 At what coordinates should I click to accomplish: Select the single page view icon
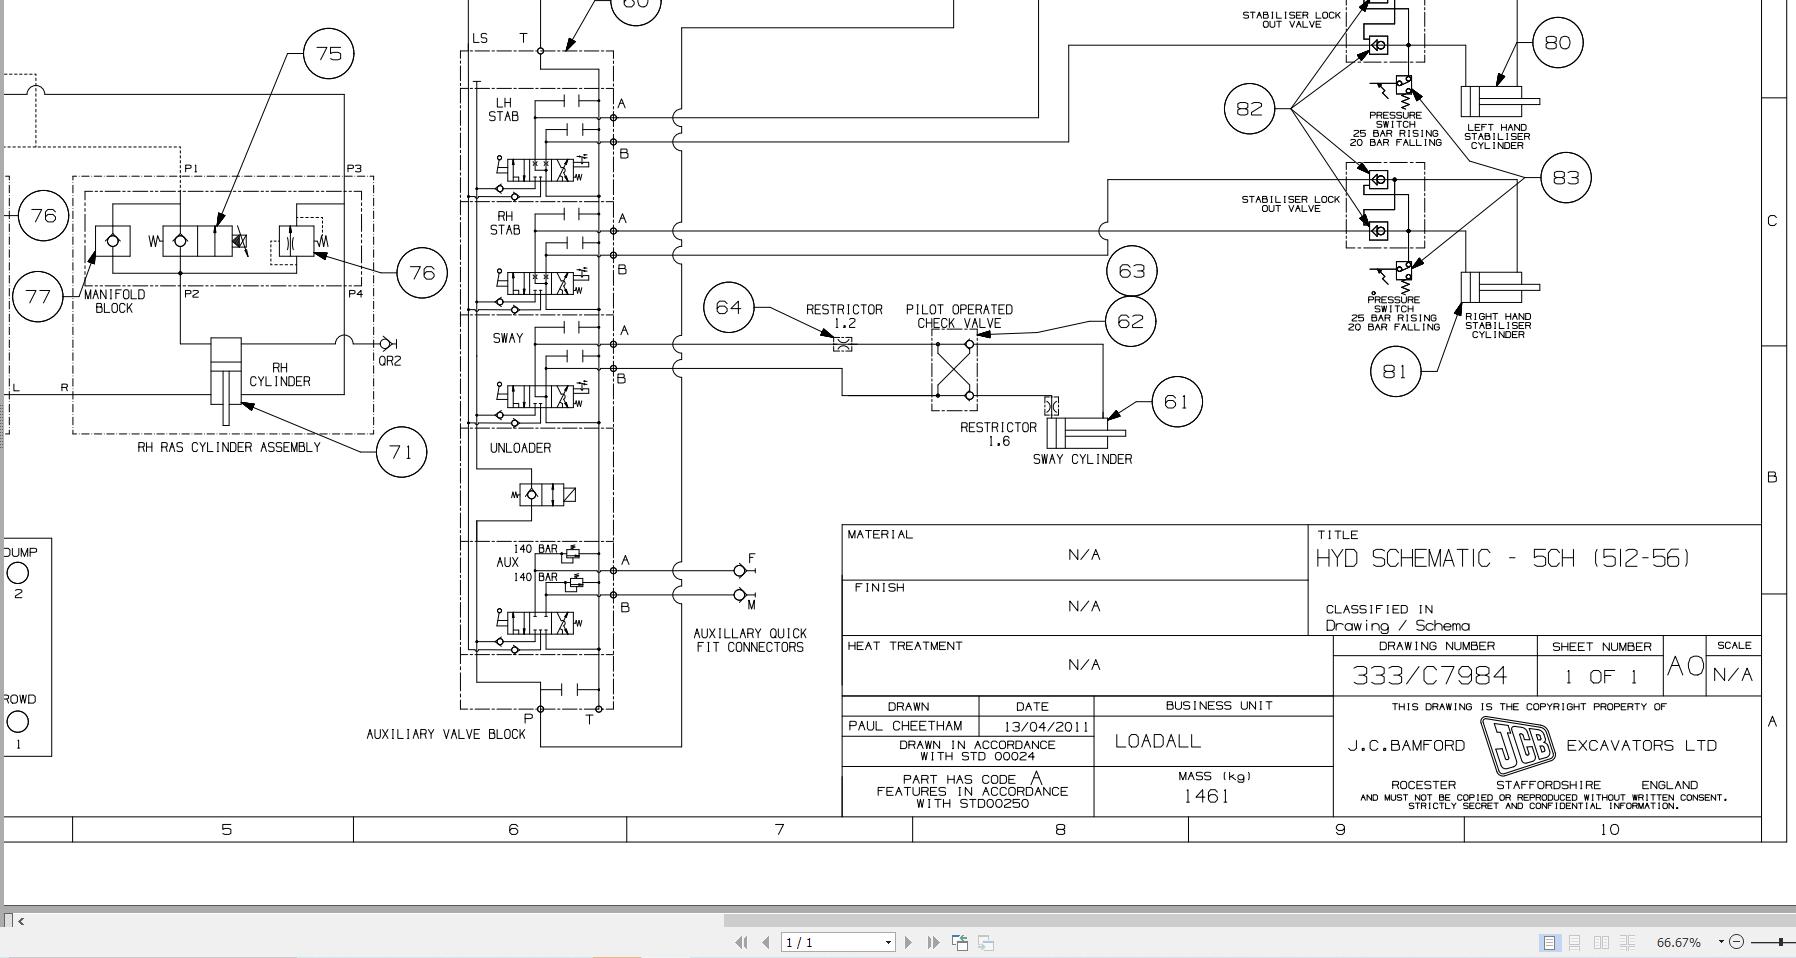(x=1551, y=942)
